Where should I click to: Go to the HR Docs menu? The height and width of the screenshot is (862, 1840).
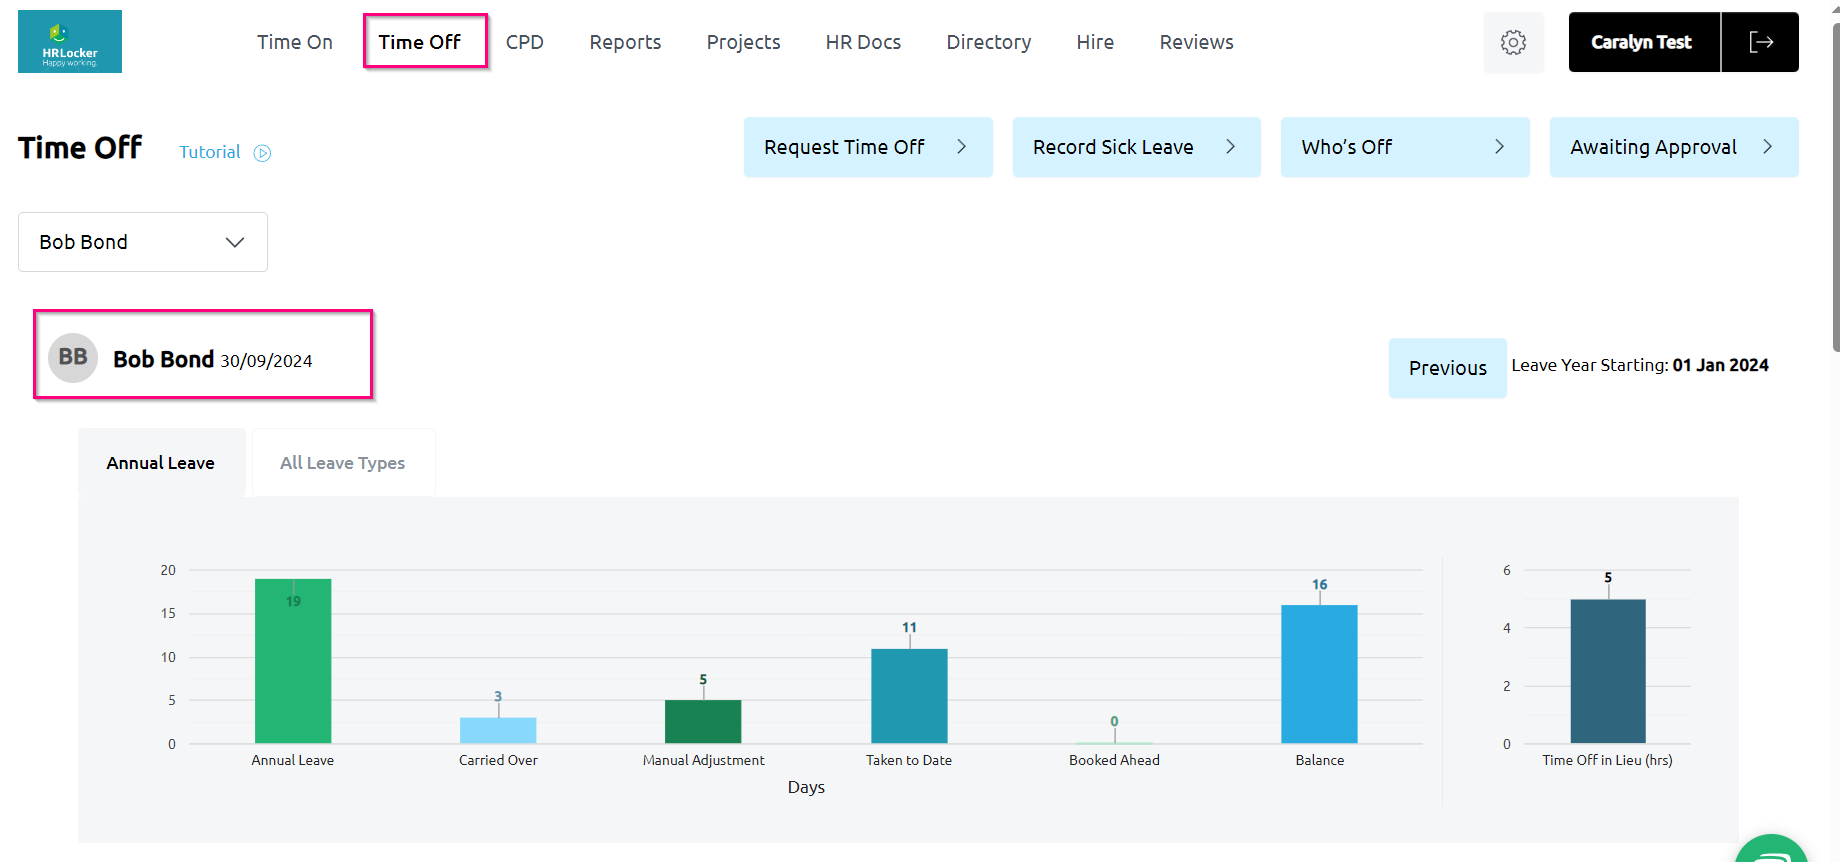point(863,42)
